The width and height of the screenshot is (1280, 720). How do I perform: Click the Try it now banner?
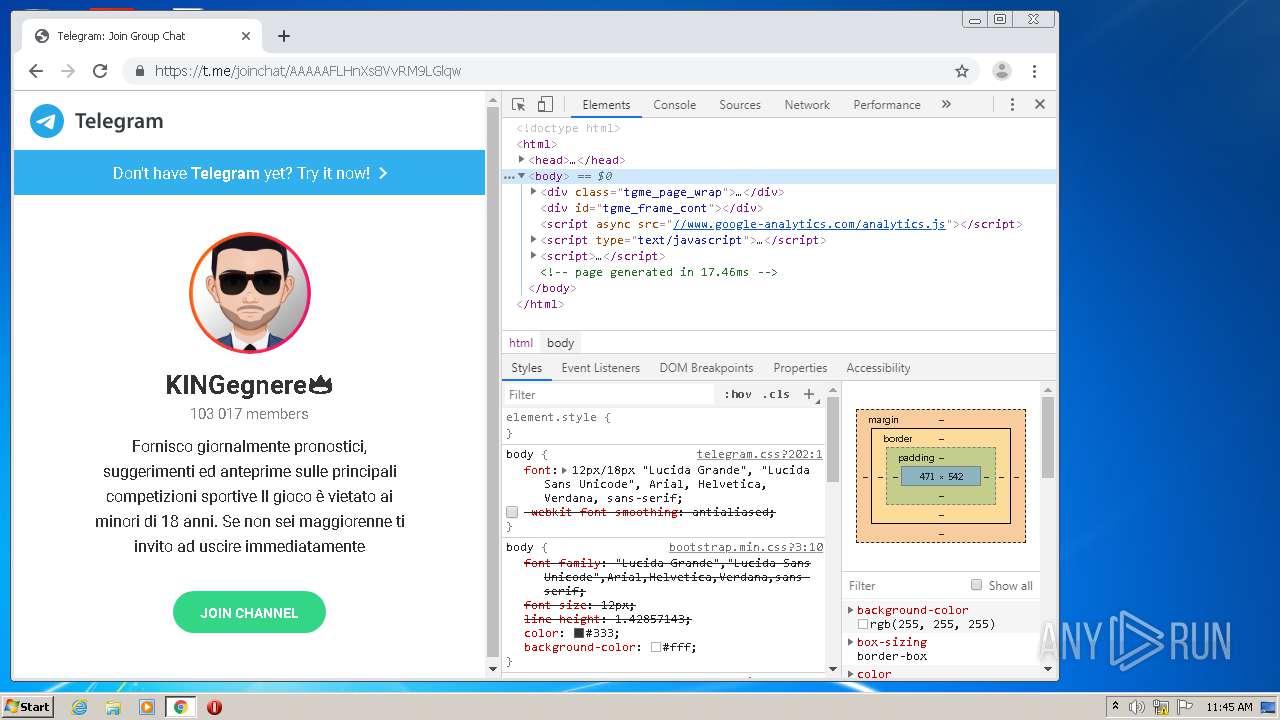[249, 173]
